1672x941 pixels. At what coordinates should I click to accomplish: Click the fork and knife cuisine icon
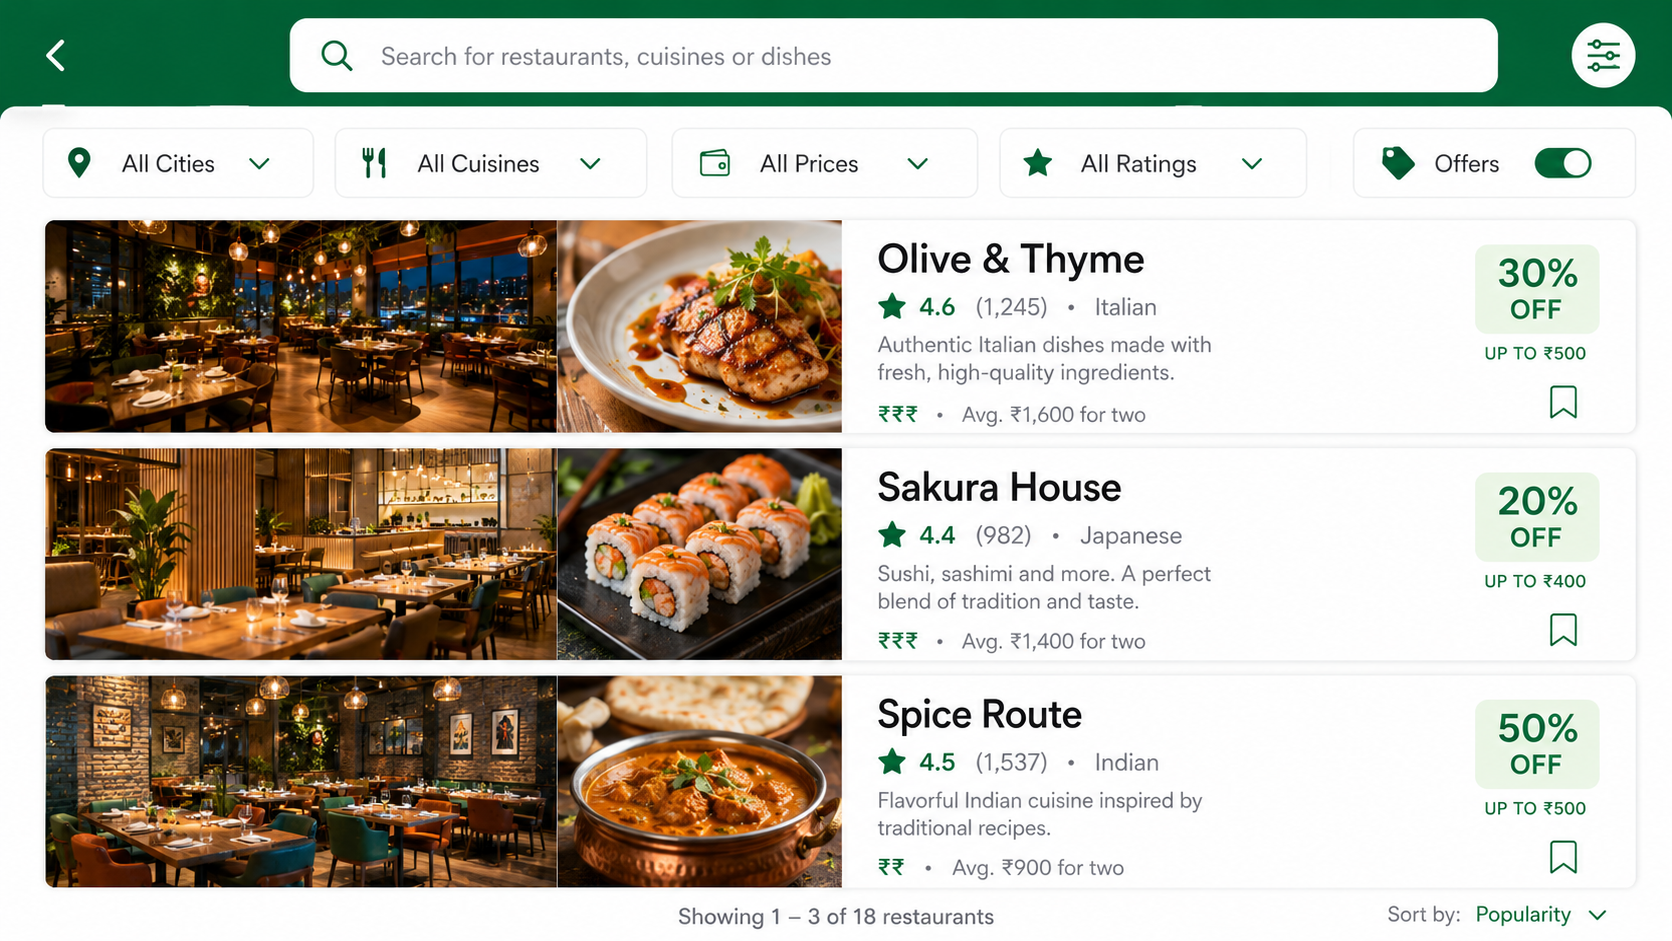pyautogui.click(x=375, y=163)
